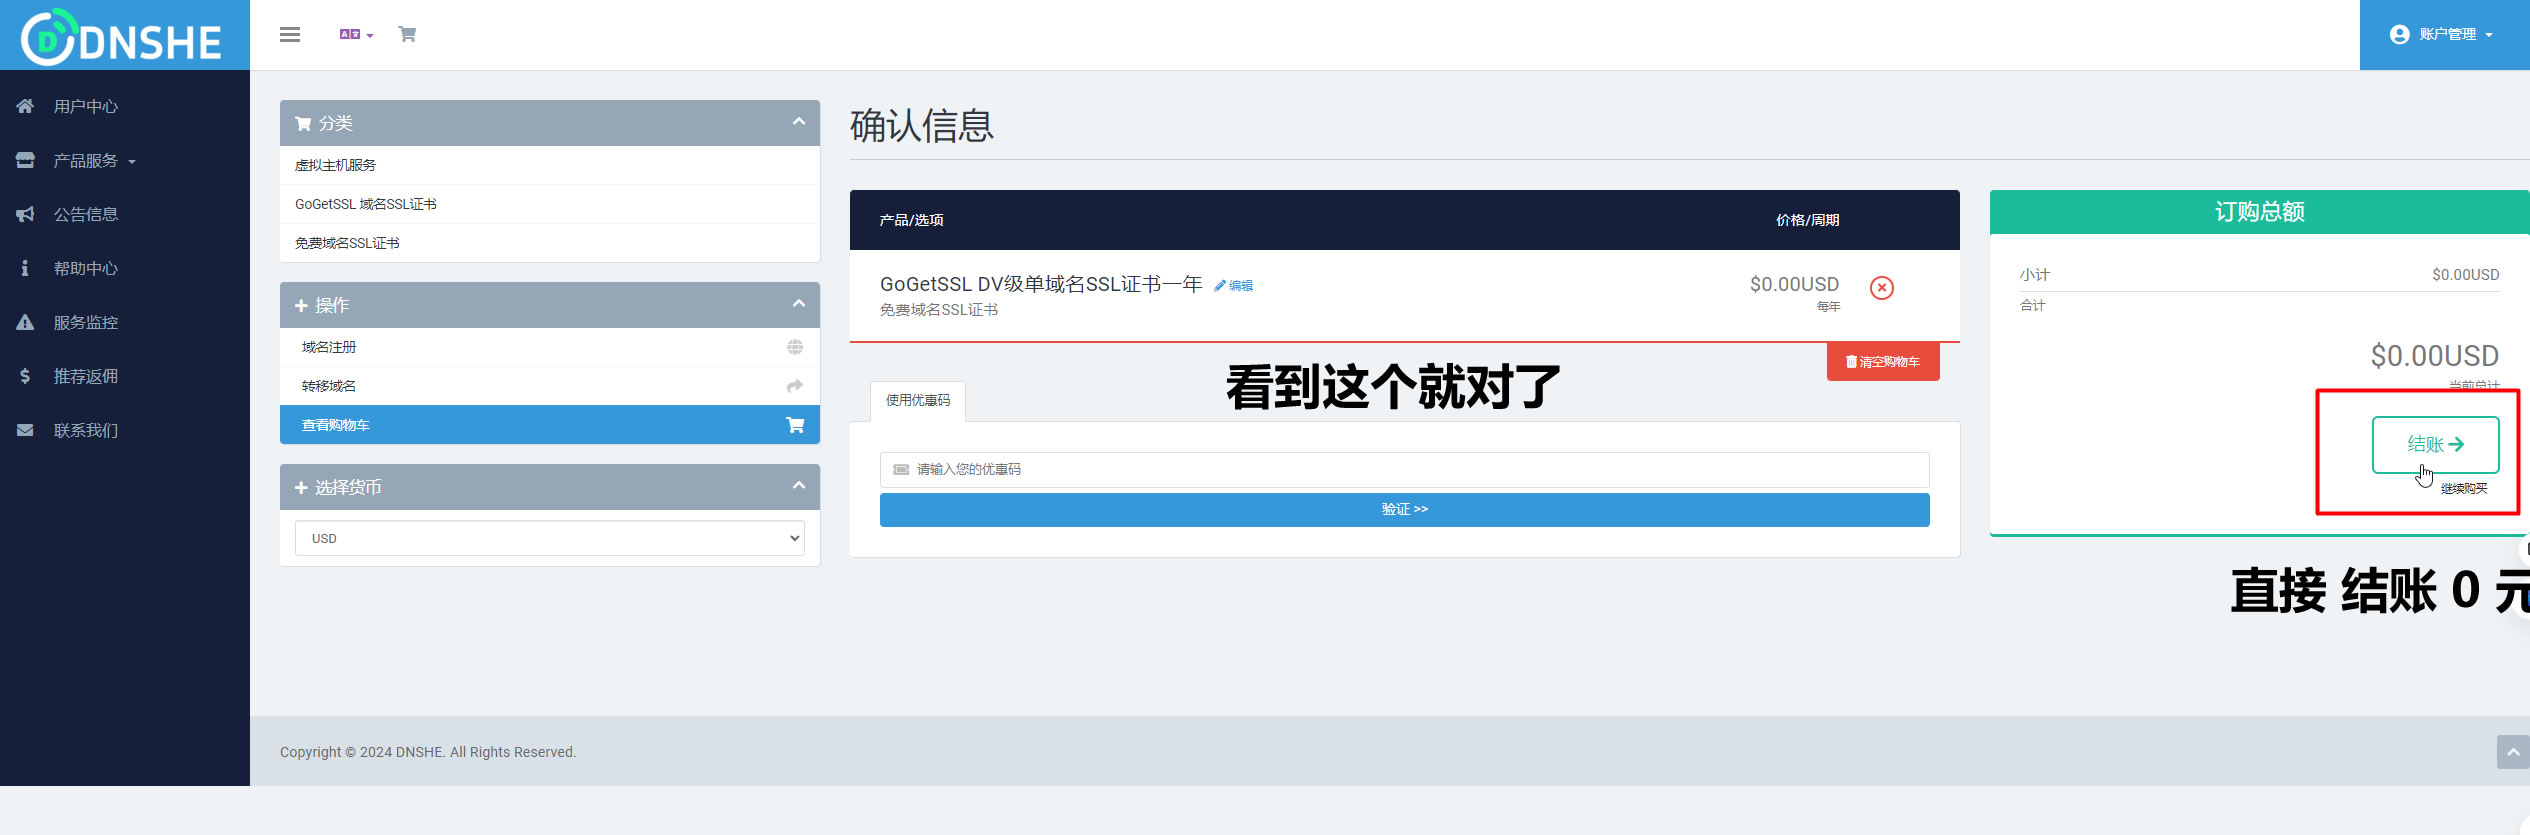The image size is (2530, 835).
Task: Remove the GoGetSSL item with red X icon
Action: [x=1882, y=288]
